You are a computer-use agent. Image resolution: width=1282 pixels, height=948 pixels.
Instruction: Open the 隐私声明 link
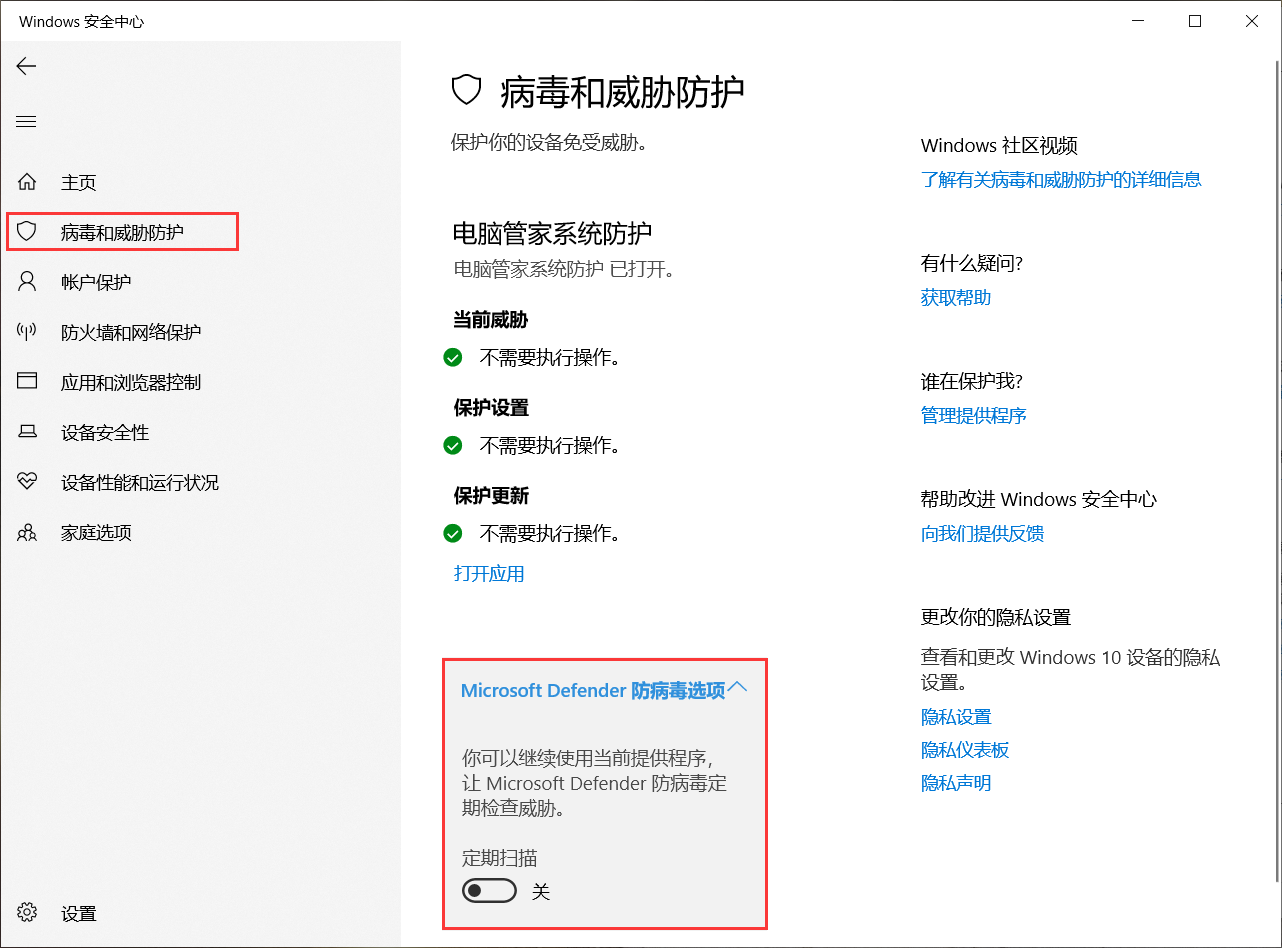(956, 783)
